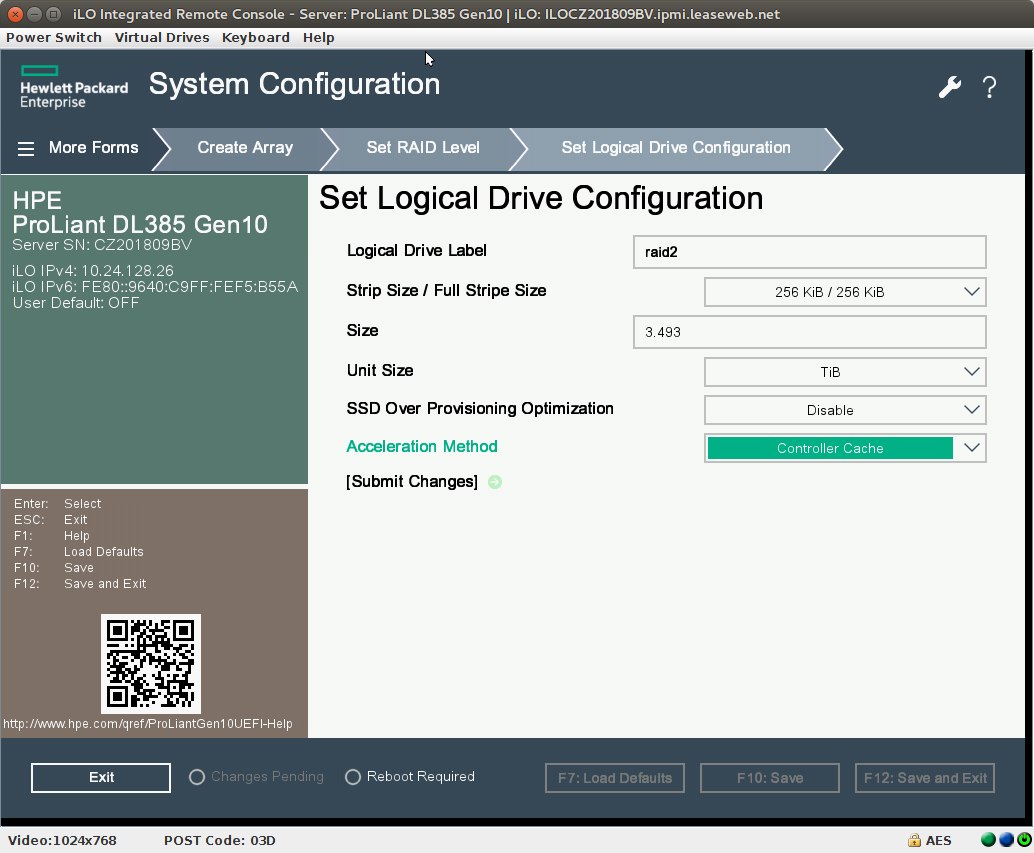Open the question mark help icon
This screenshot has height=853, width=1034.
click(989, 87)
